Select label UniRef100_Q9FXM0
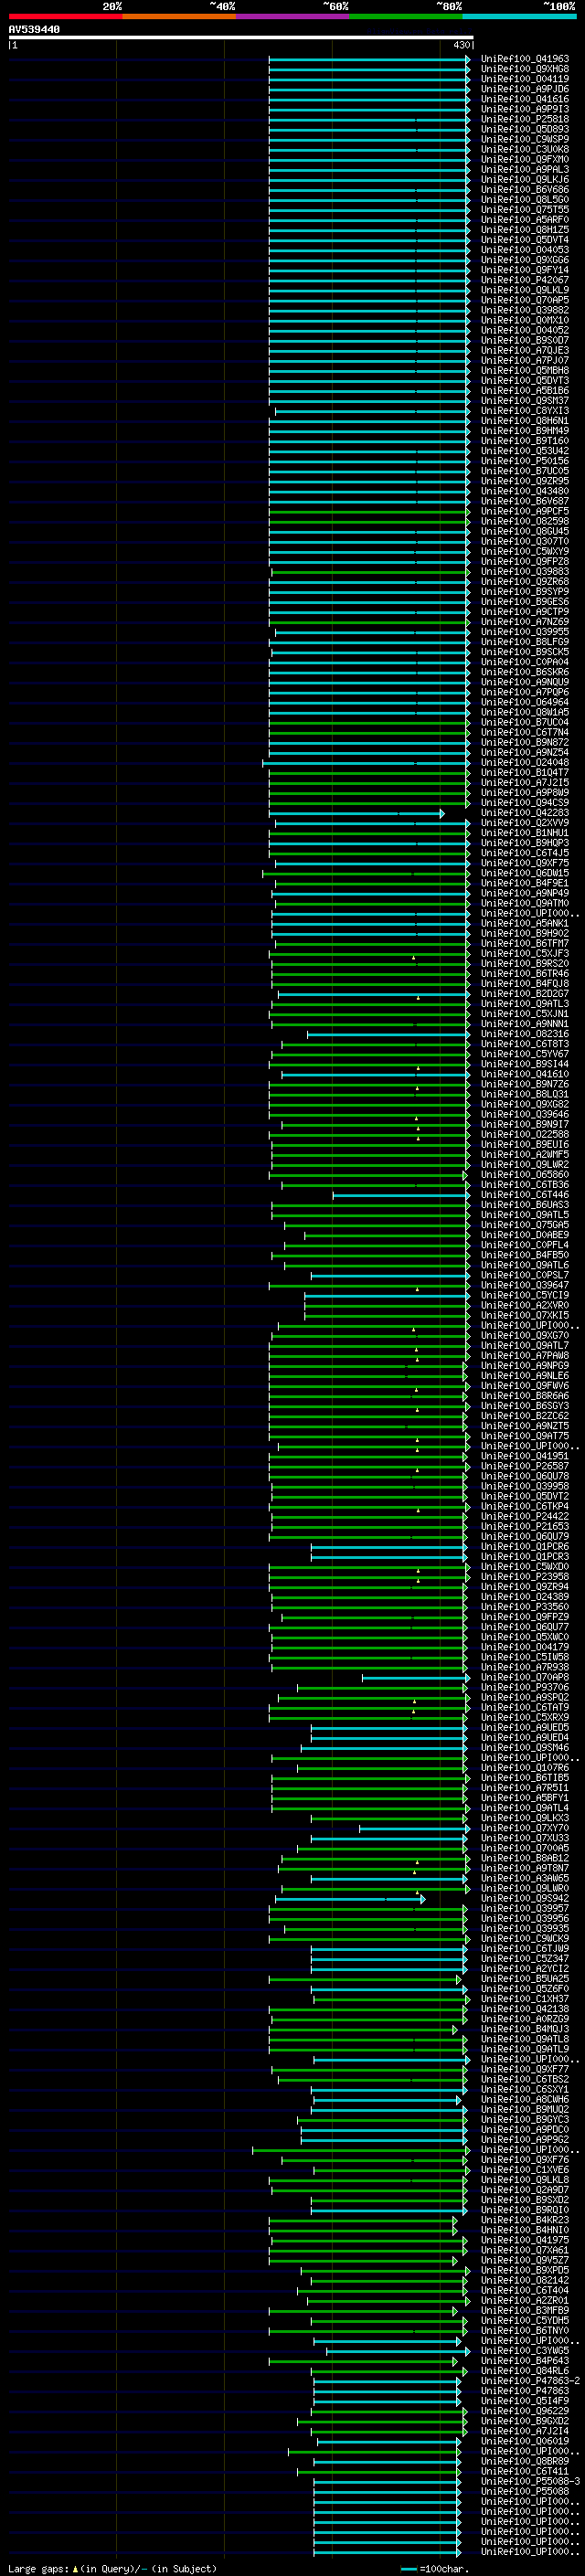The width and height of the screenshot is (585, 2576). [x=525, y=160]
